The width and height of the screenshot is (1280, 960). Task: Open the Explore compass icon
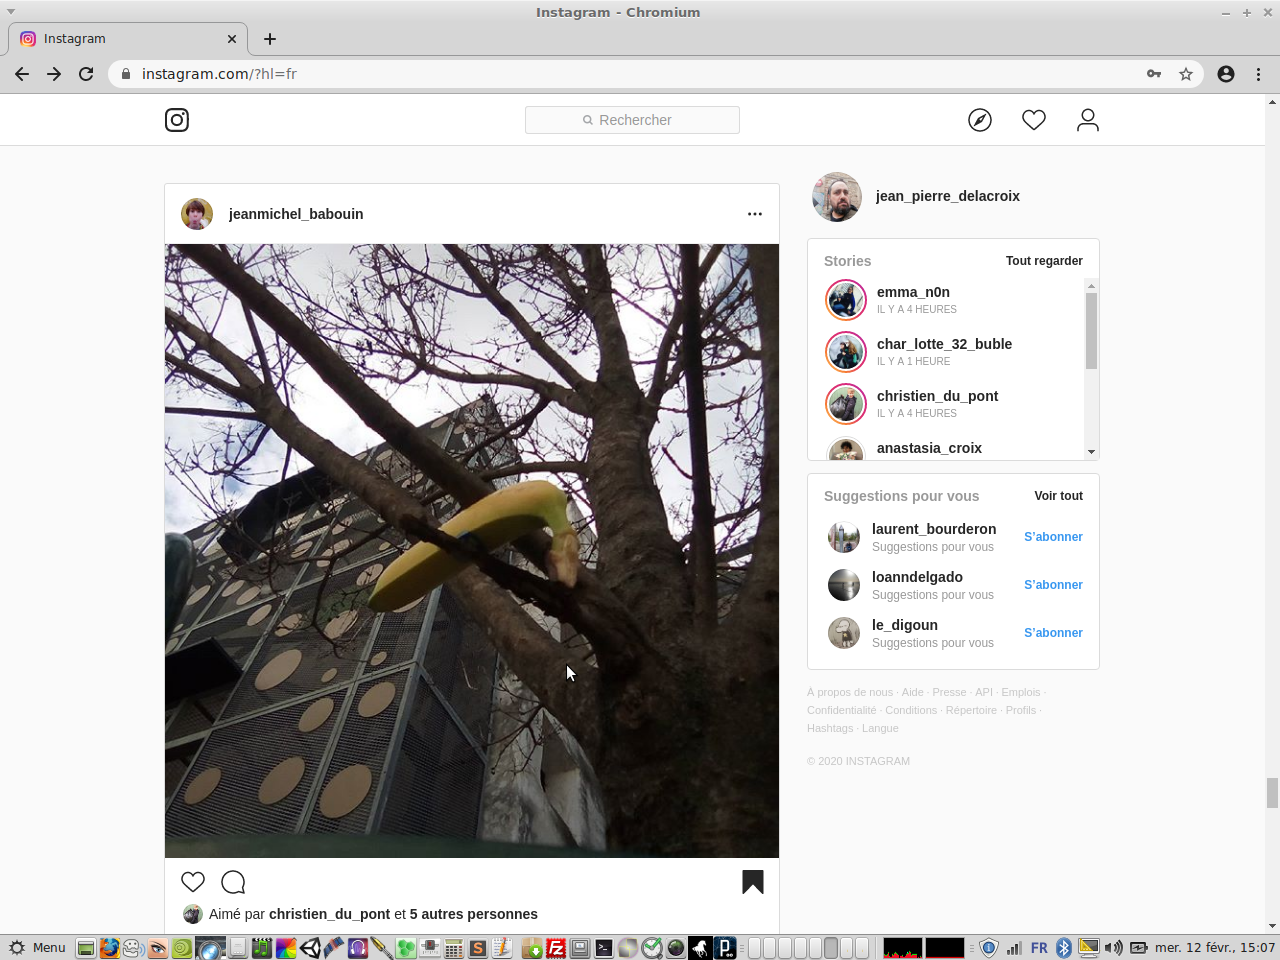click(980, 120)
